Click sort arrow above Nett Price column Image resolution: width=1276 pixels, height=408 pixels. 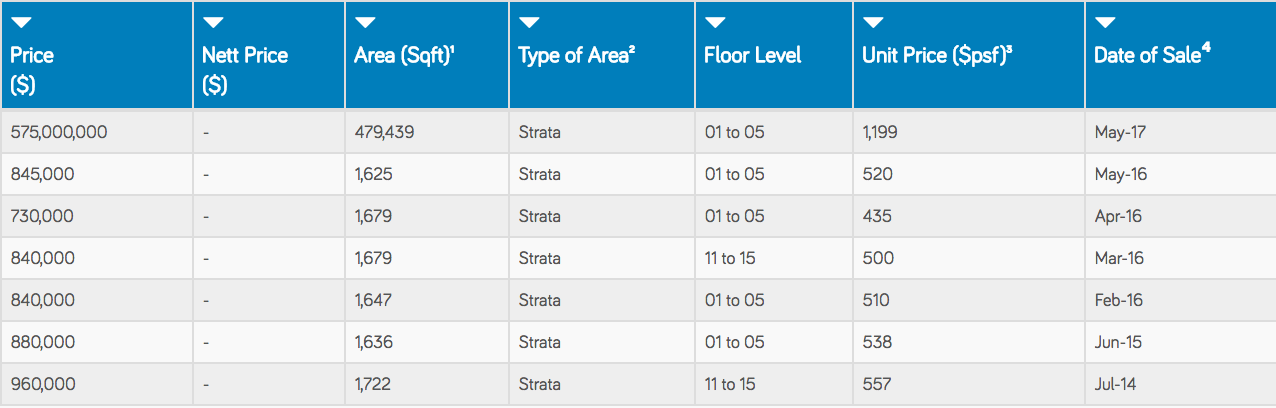click(213, 23)
